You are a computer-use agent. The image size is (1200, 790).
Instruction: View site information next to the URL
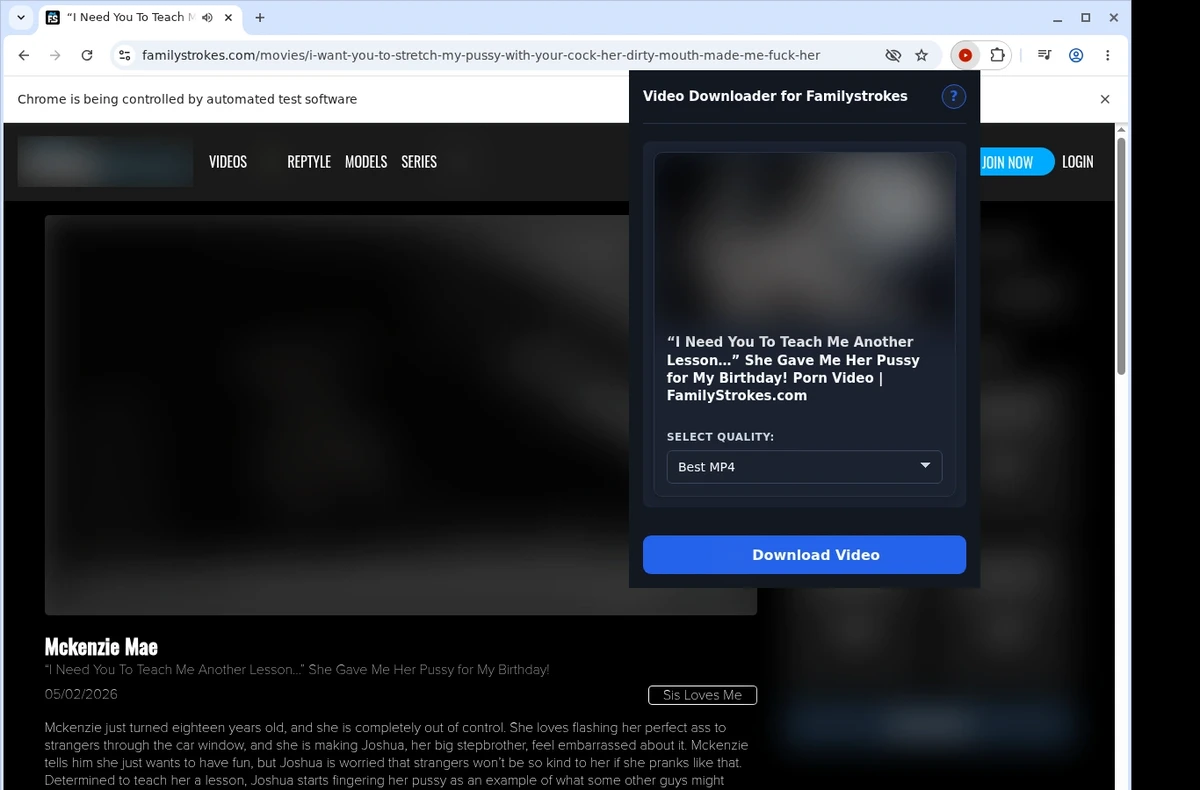click(124, 55)
